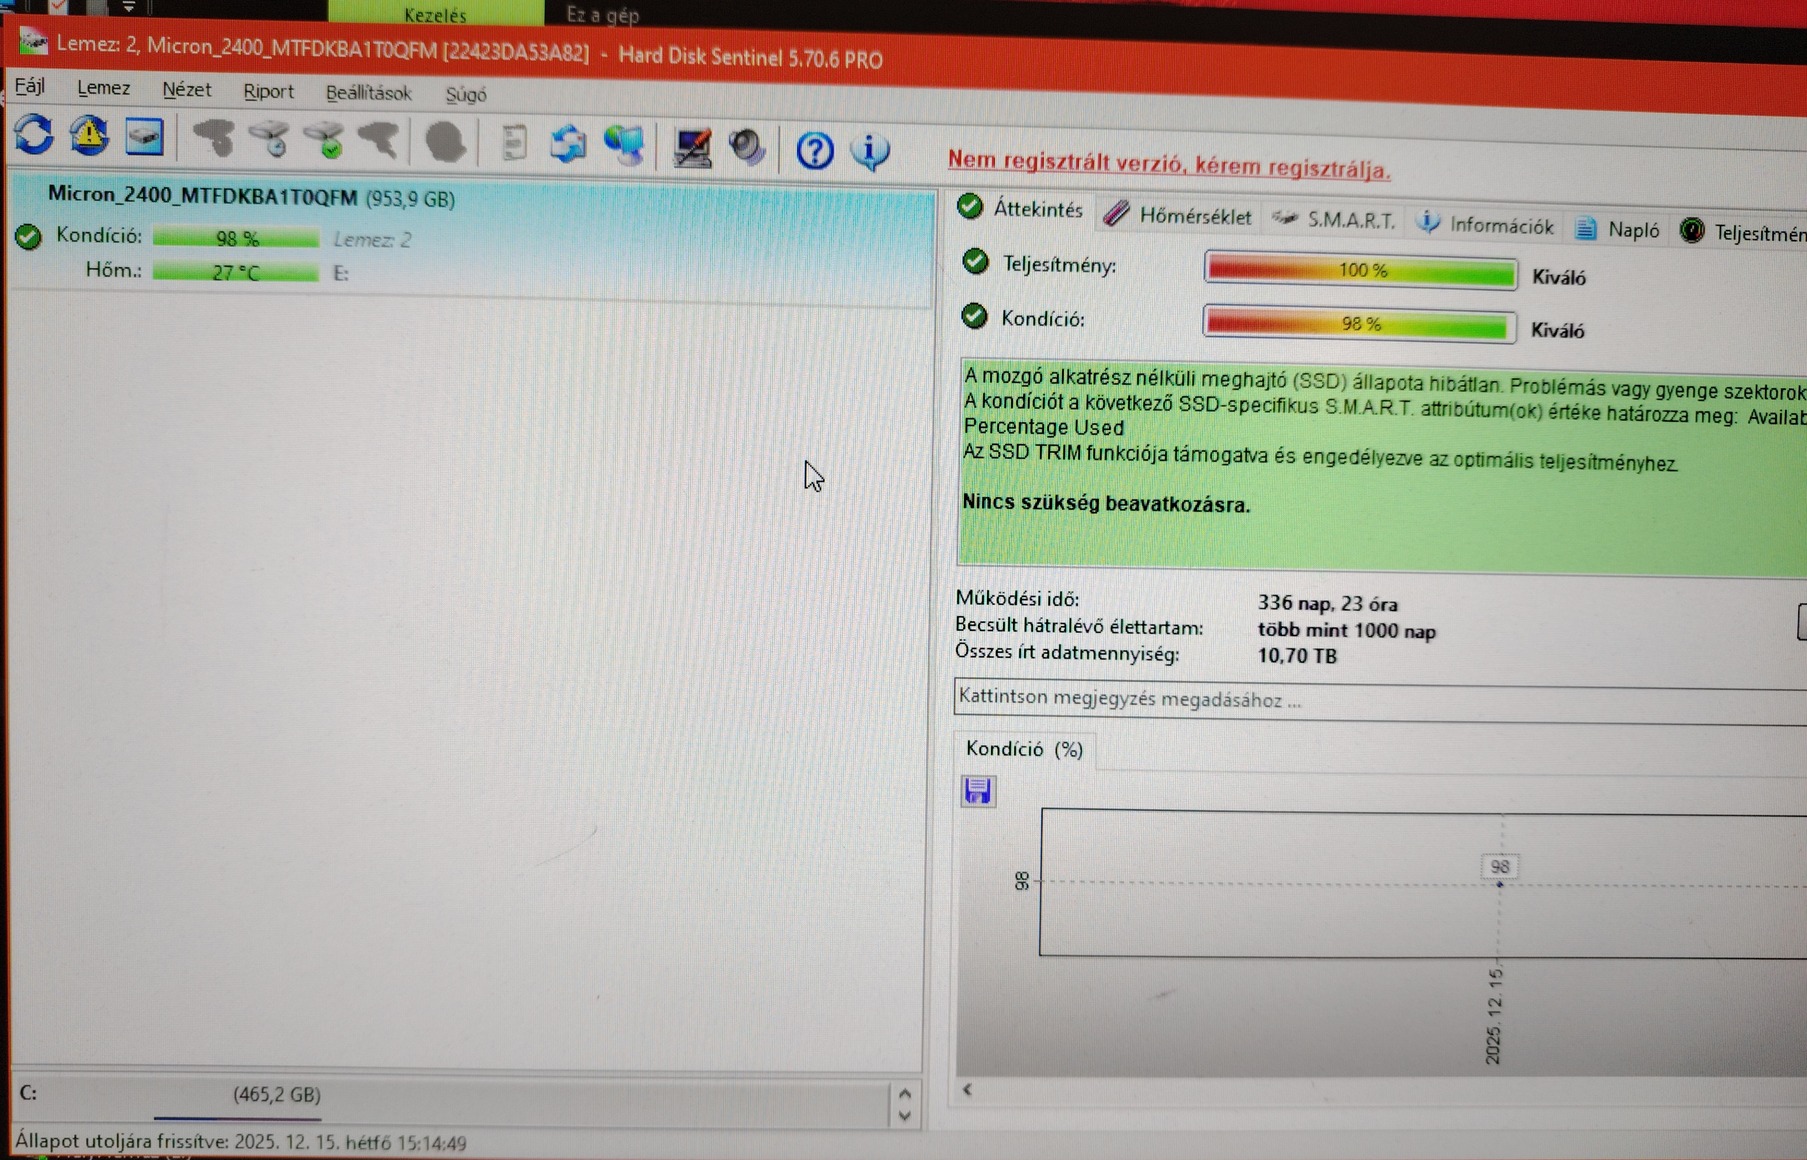Click the 27 °C temperature bar
The width and height of the screenshot is (1807, 1160).
pos(236,272)
